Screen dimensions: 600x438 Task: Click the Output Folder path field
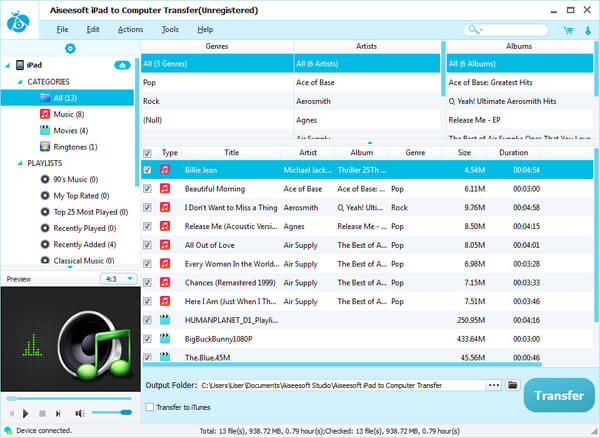[342, 385]
